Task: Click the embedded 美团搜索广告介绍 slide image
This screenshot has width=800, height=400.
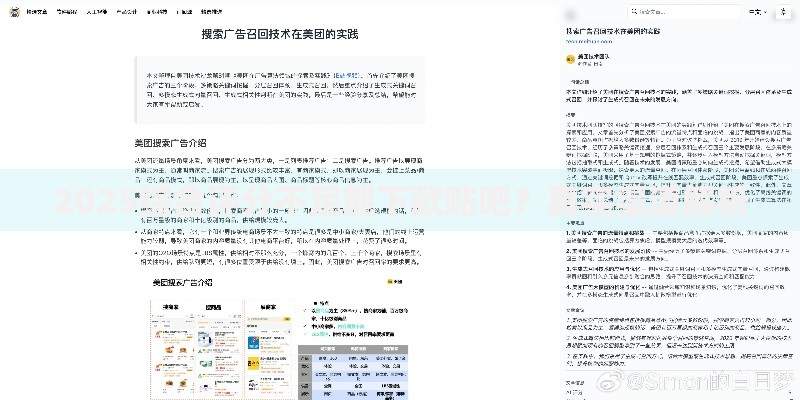Action: click(x=280, y=336)
